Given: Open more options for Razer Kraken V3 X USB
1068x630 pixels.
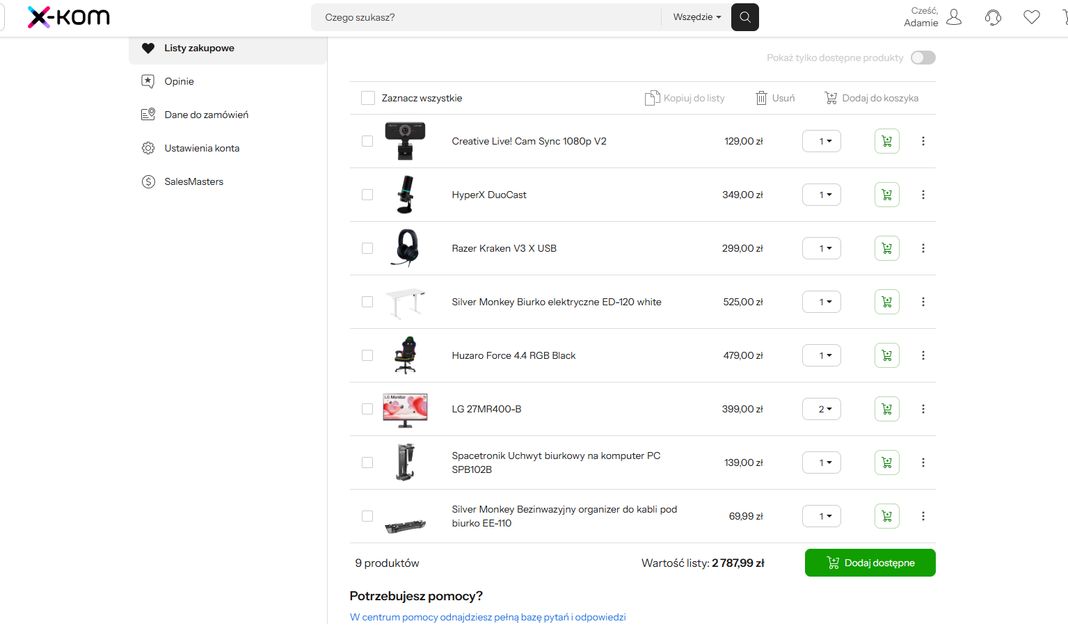Looking at the screenshot, I should [x=923, y=248].
